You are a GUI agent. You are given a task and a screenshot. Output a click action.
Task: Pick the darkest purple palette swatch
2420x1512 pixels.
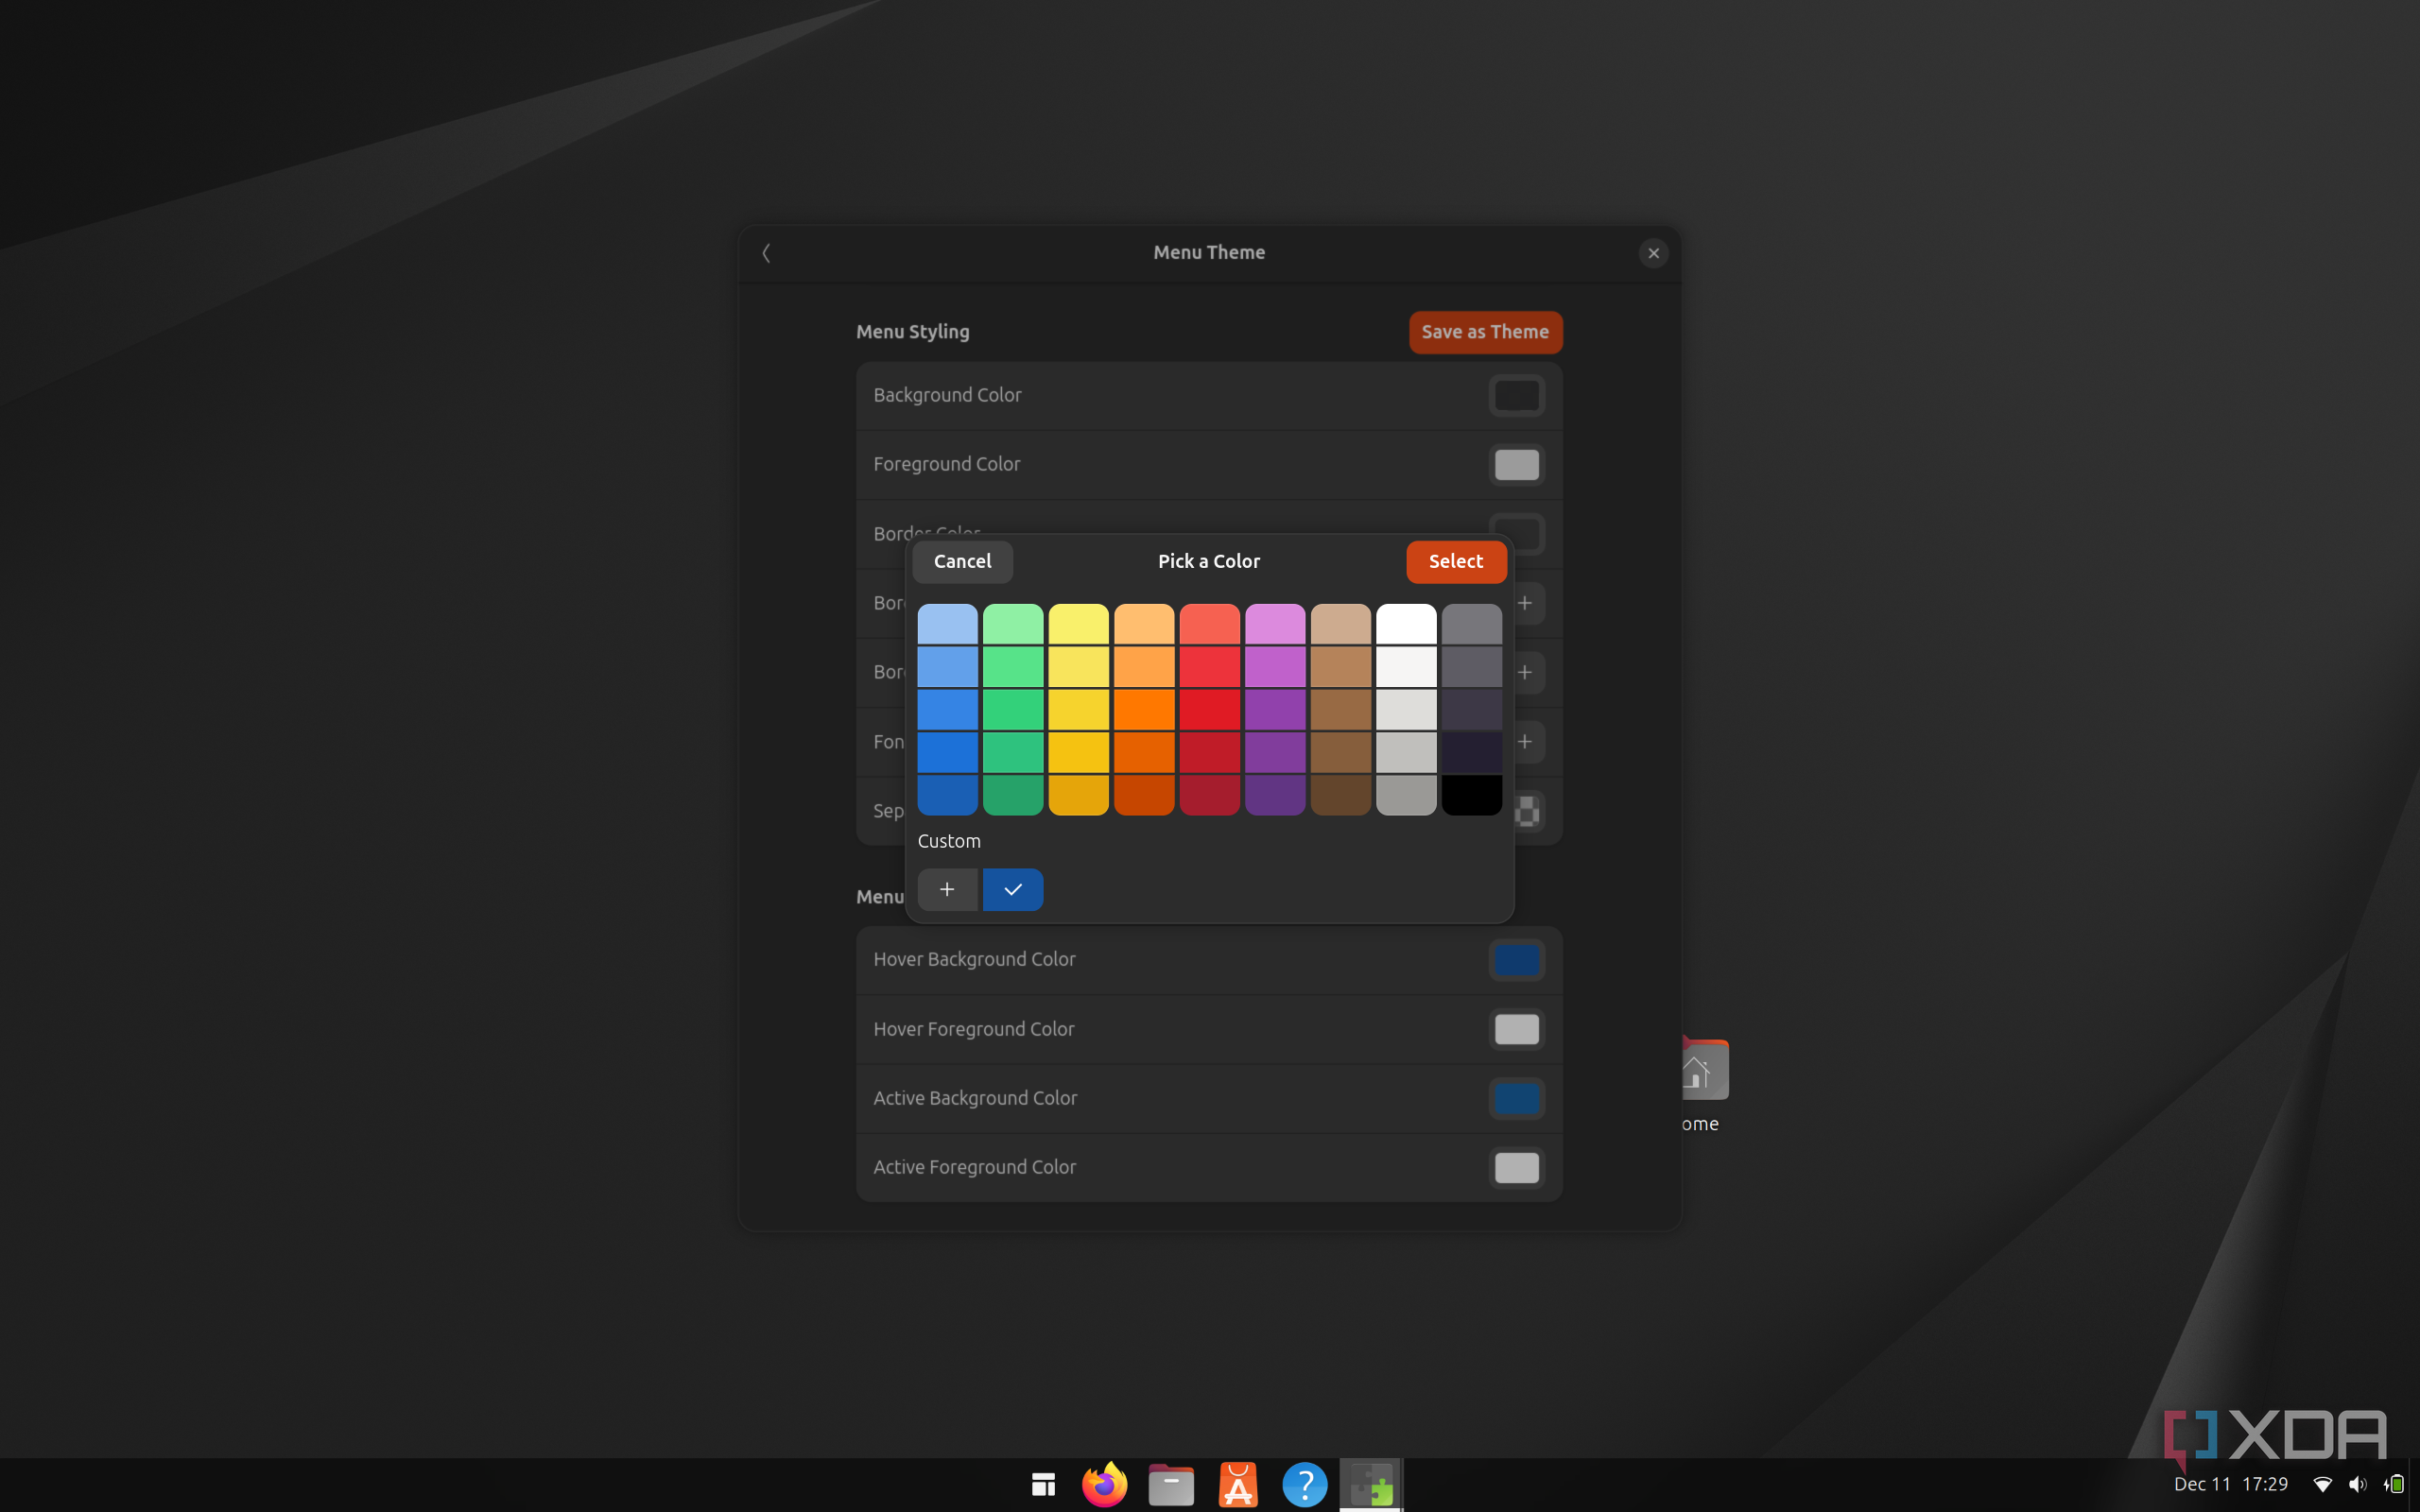(x=1275, y=795)
